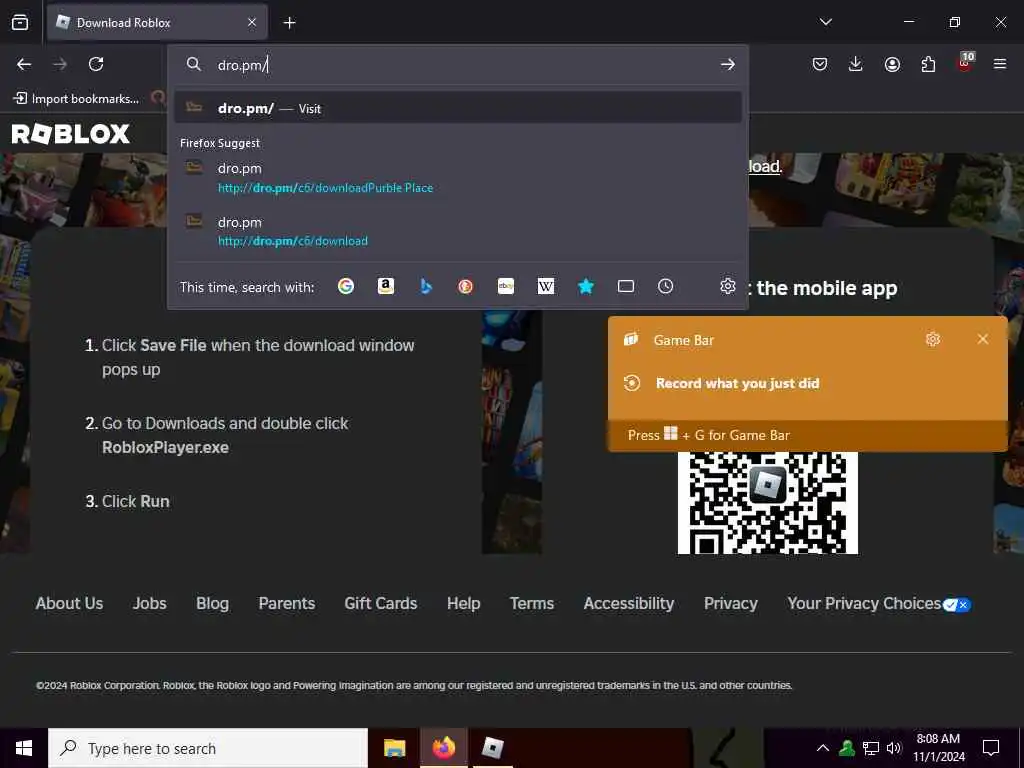Open Firefox View recent browsing icon
Screen dimensions: 1024x768
(x=20, y=23)
